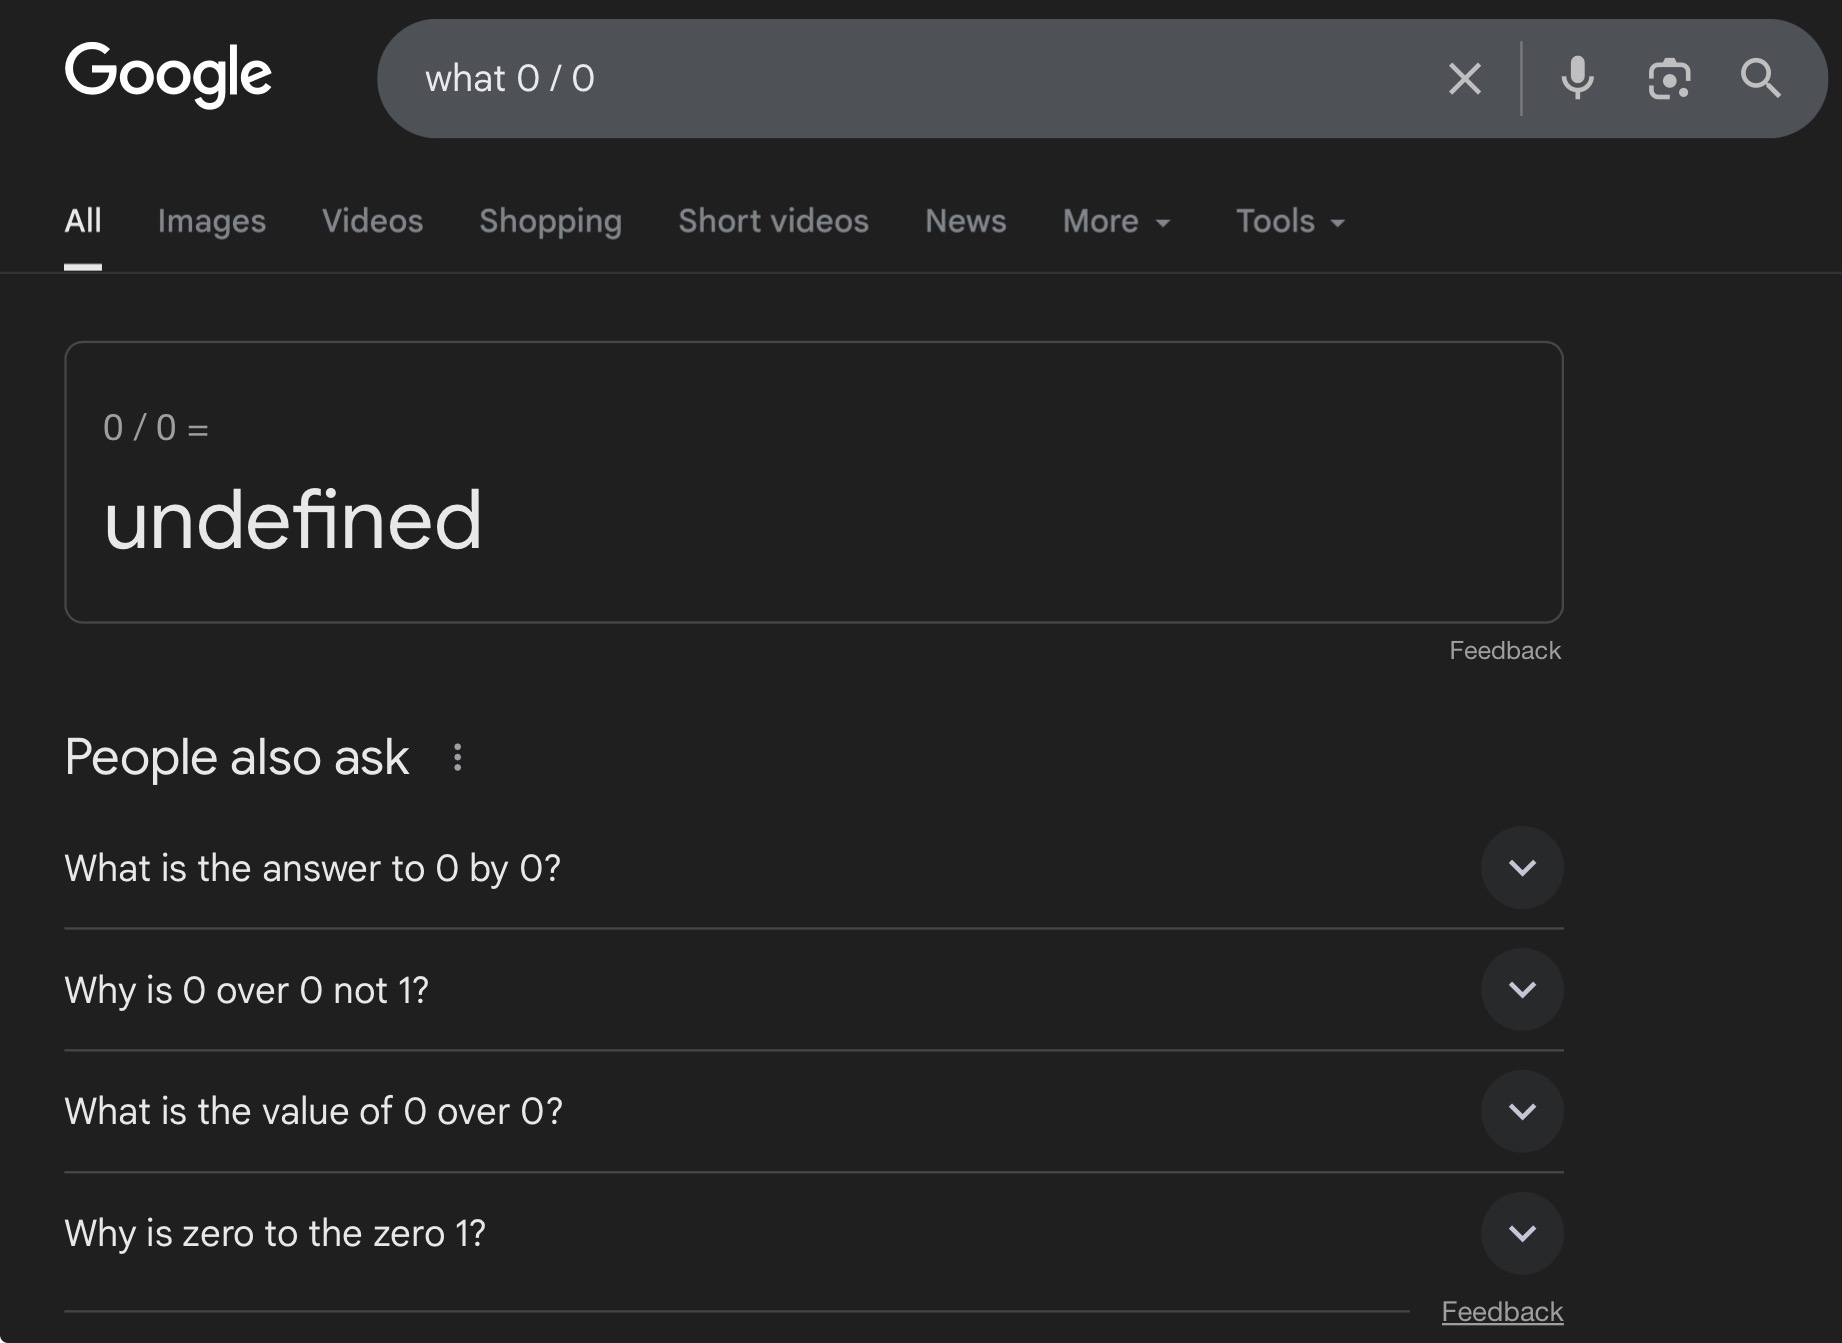Start voice search with microphone icon

coord(1577,78)
